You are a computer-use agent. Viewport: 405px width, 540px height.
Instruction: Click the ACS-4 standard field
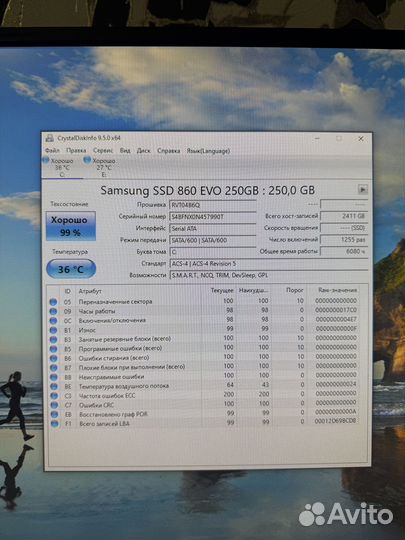269,264
